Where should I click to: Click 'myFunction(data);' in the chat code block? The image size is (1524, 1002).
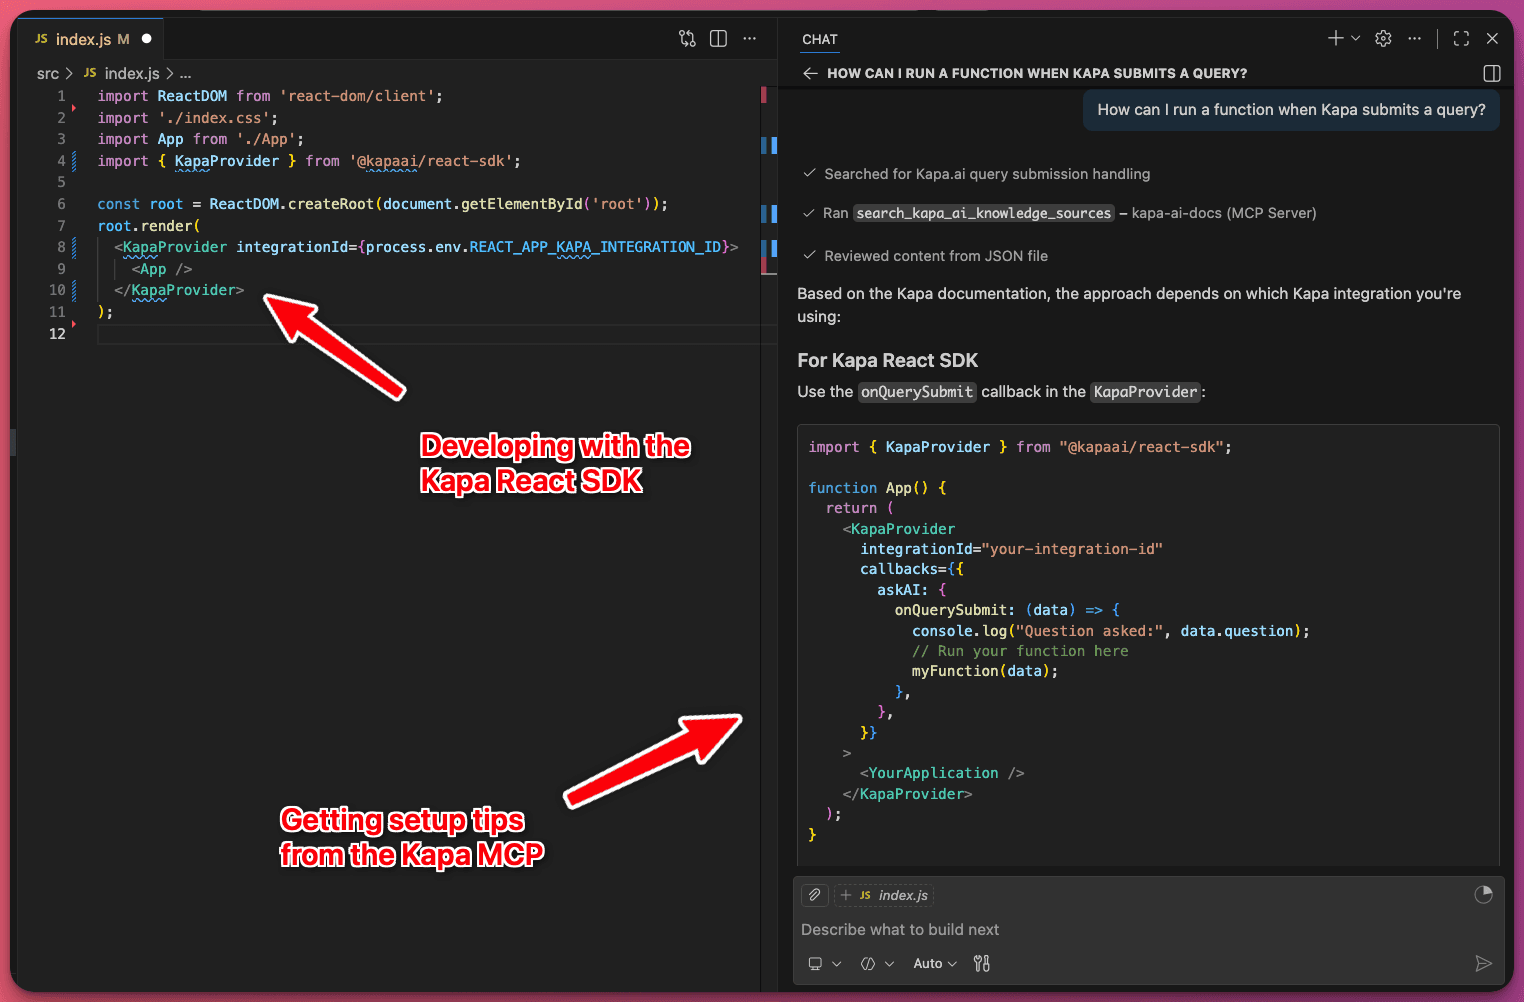coord(985,671)
